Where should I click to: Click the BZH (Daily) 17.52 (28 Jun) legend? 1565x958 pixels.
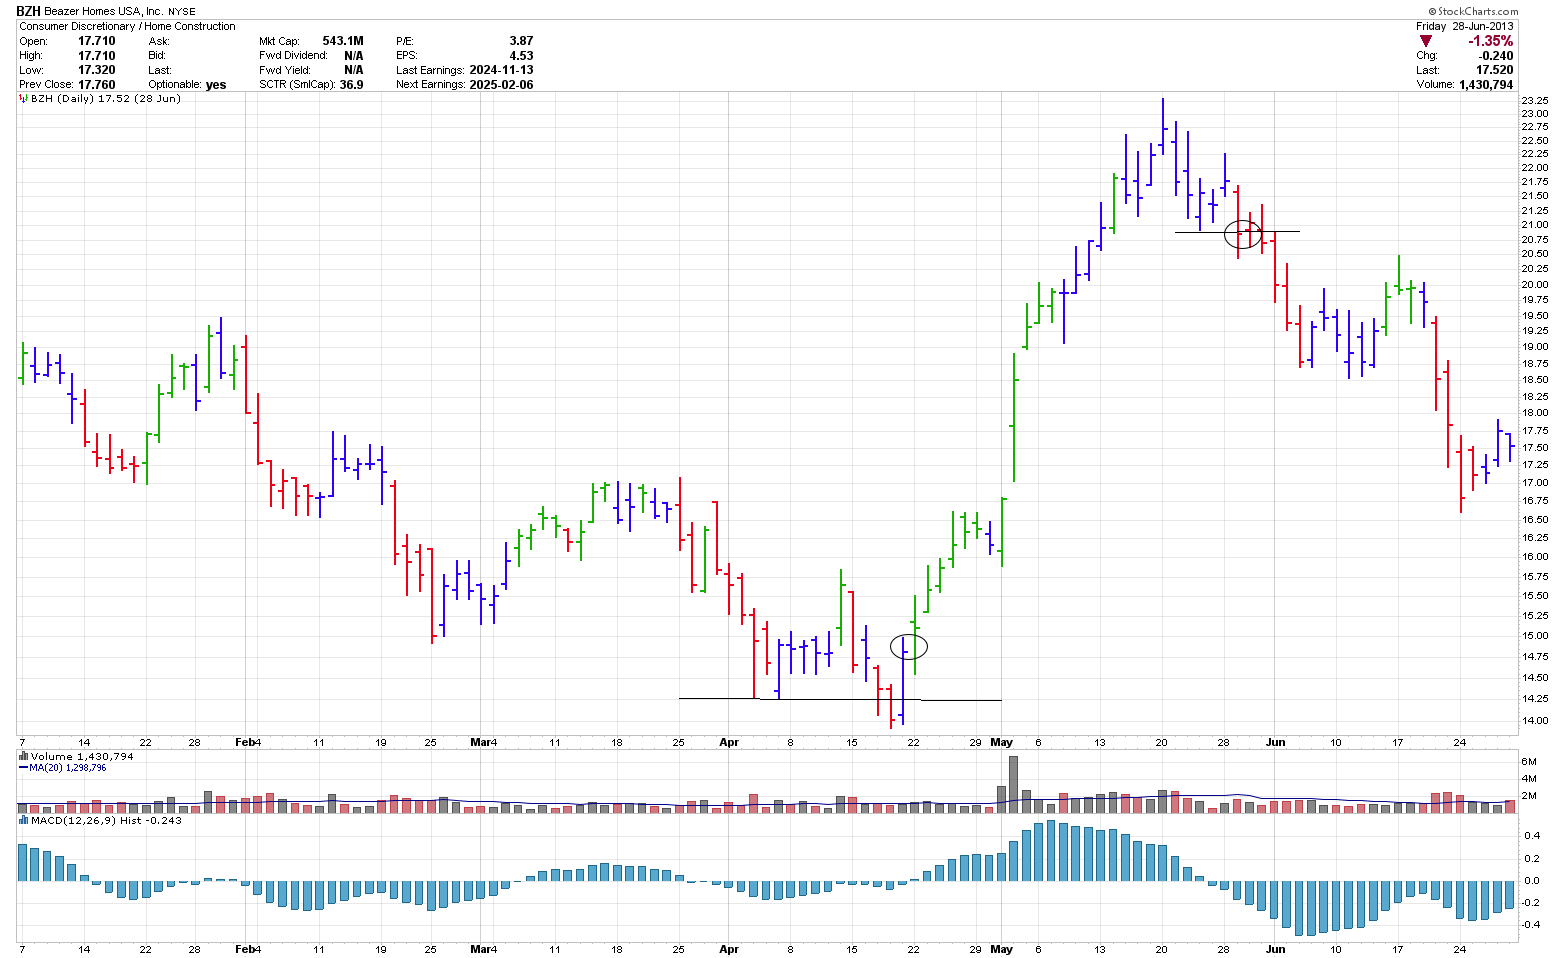click(x=106, y=99)
